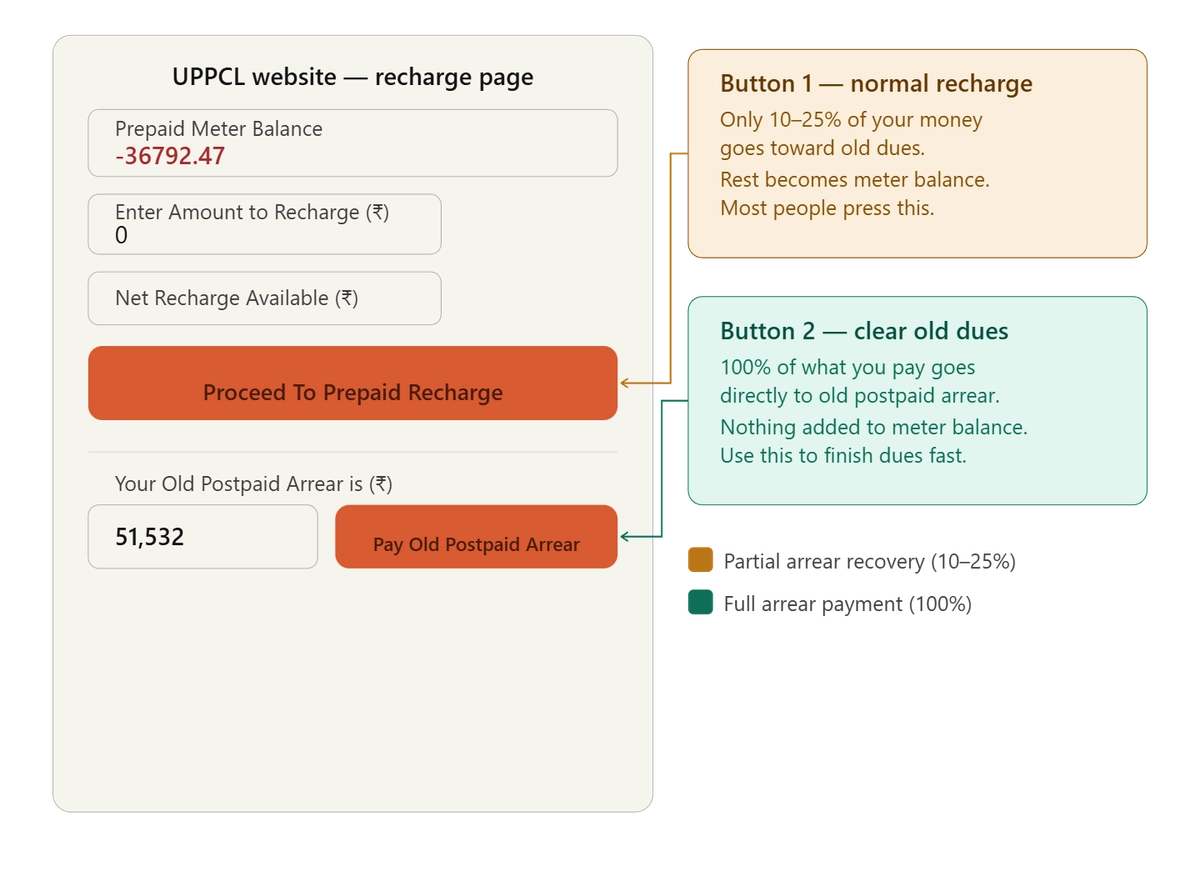The height and width of the screenshot is (882, 1200).
Task: Click the 'Use this to finish dues fast.' text
Action: click(x=843, y=456)
